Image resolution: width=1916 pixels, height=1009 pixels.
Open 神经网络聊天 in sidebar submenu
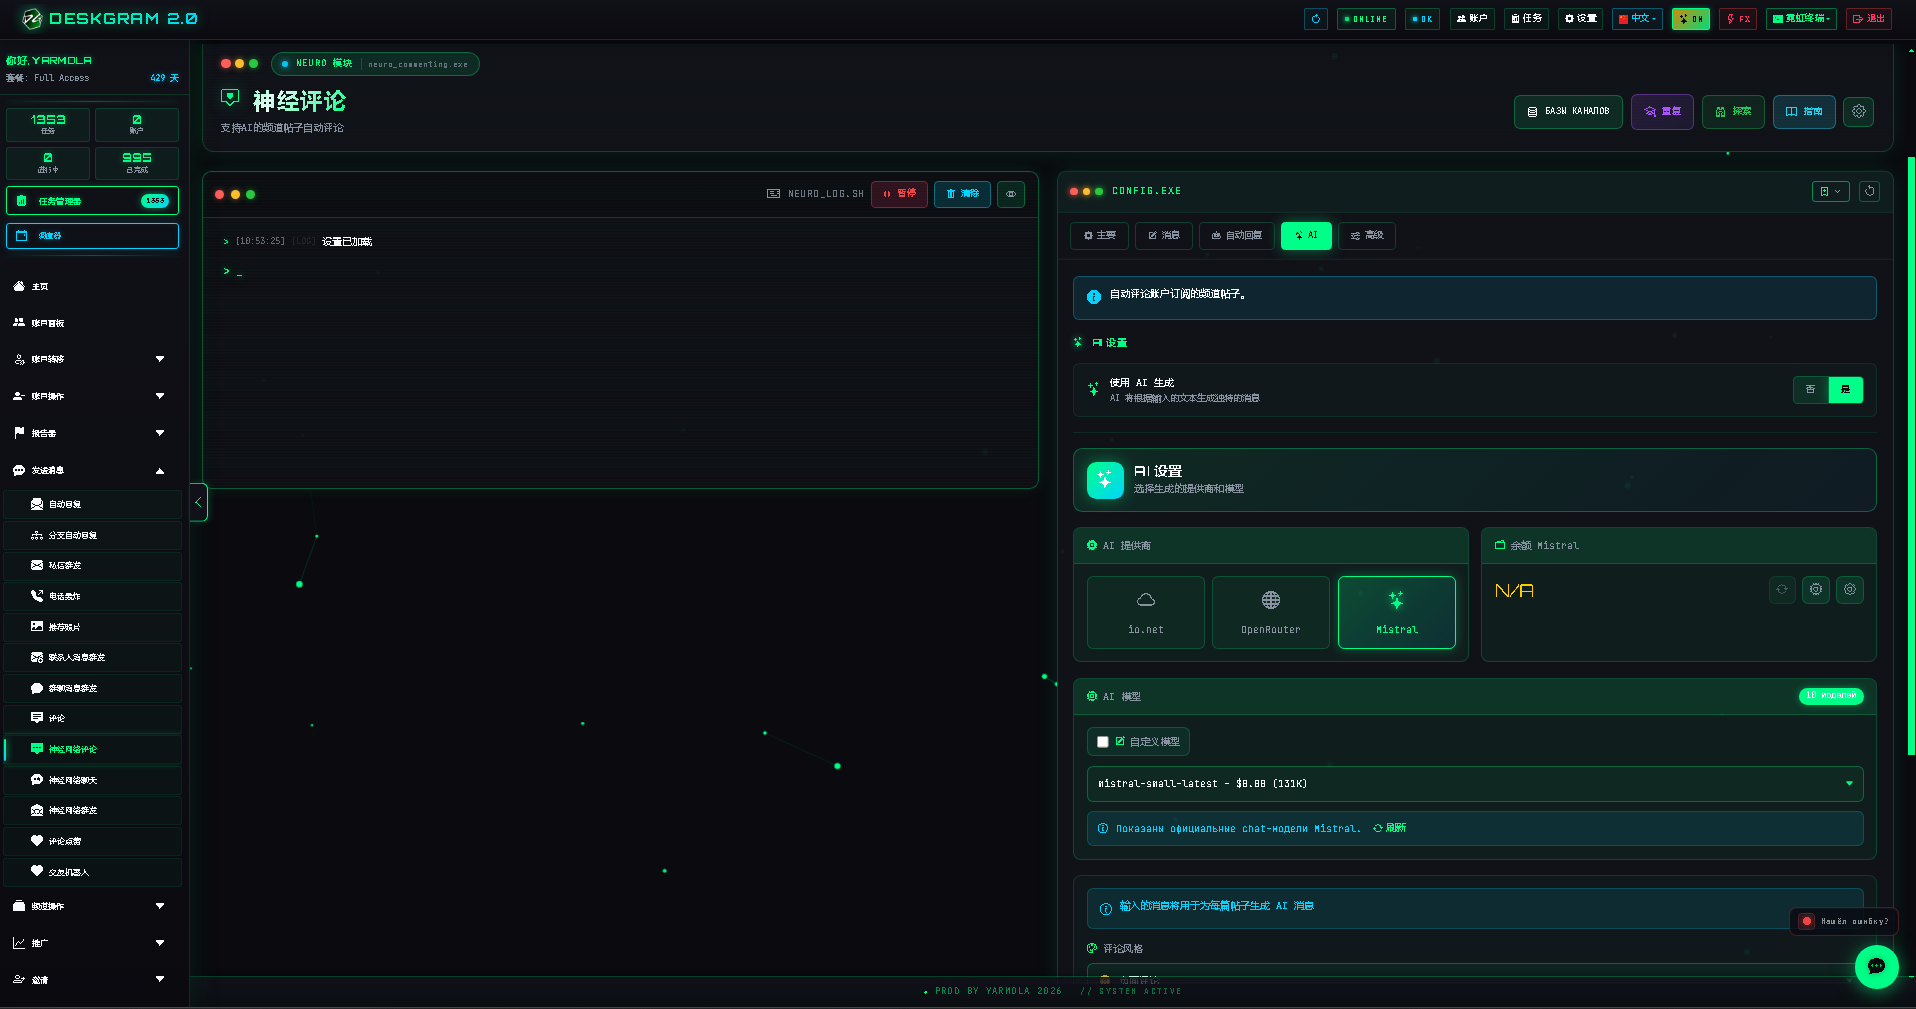point(93,780)
